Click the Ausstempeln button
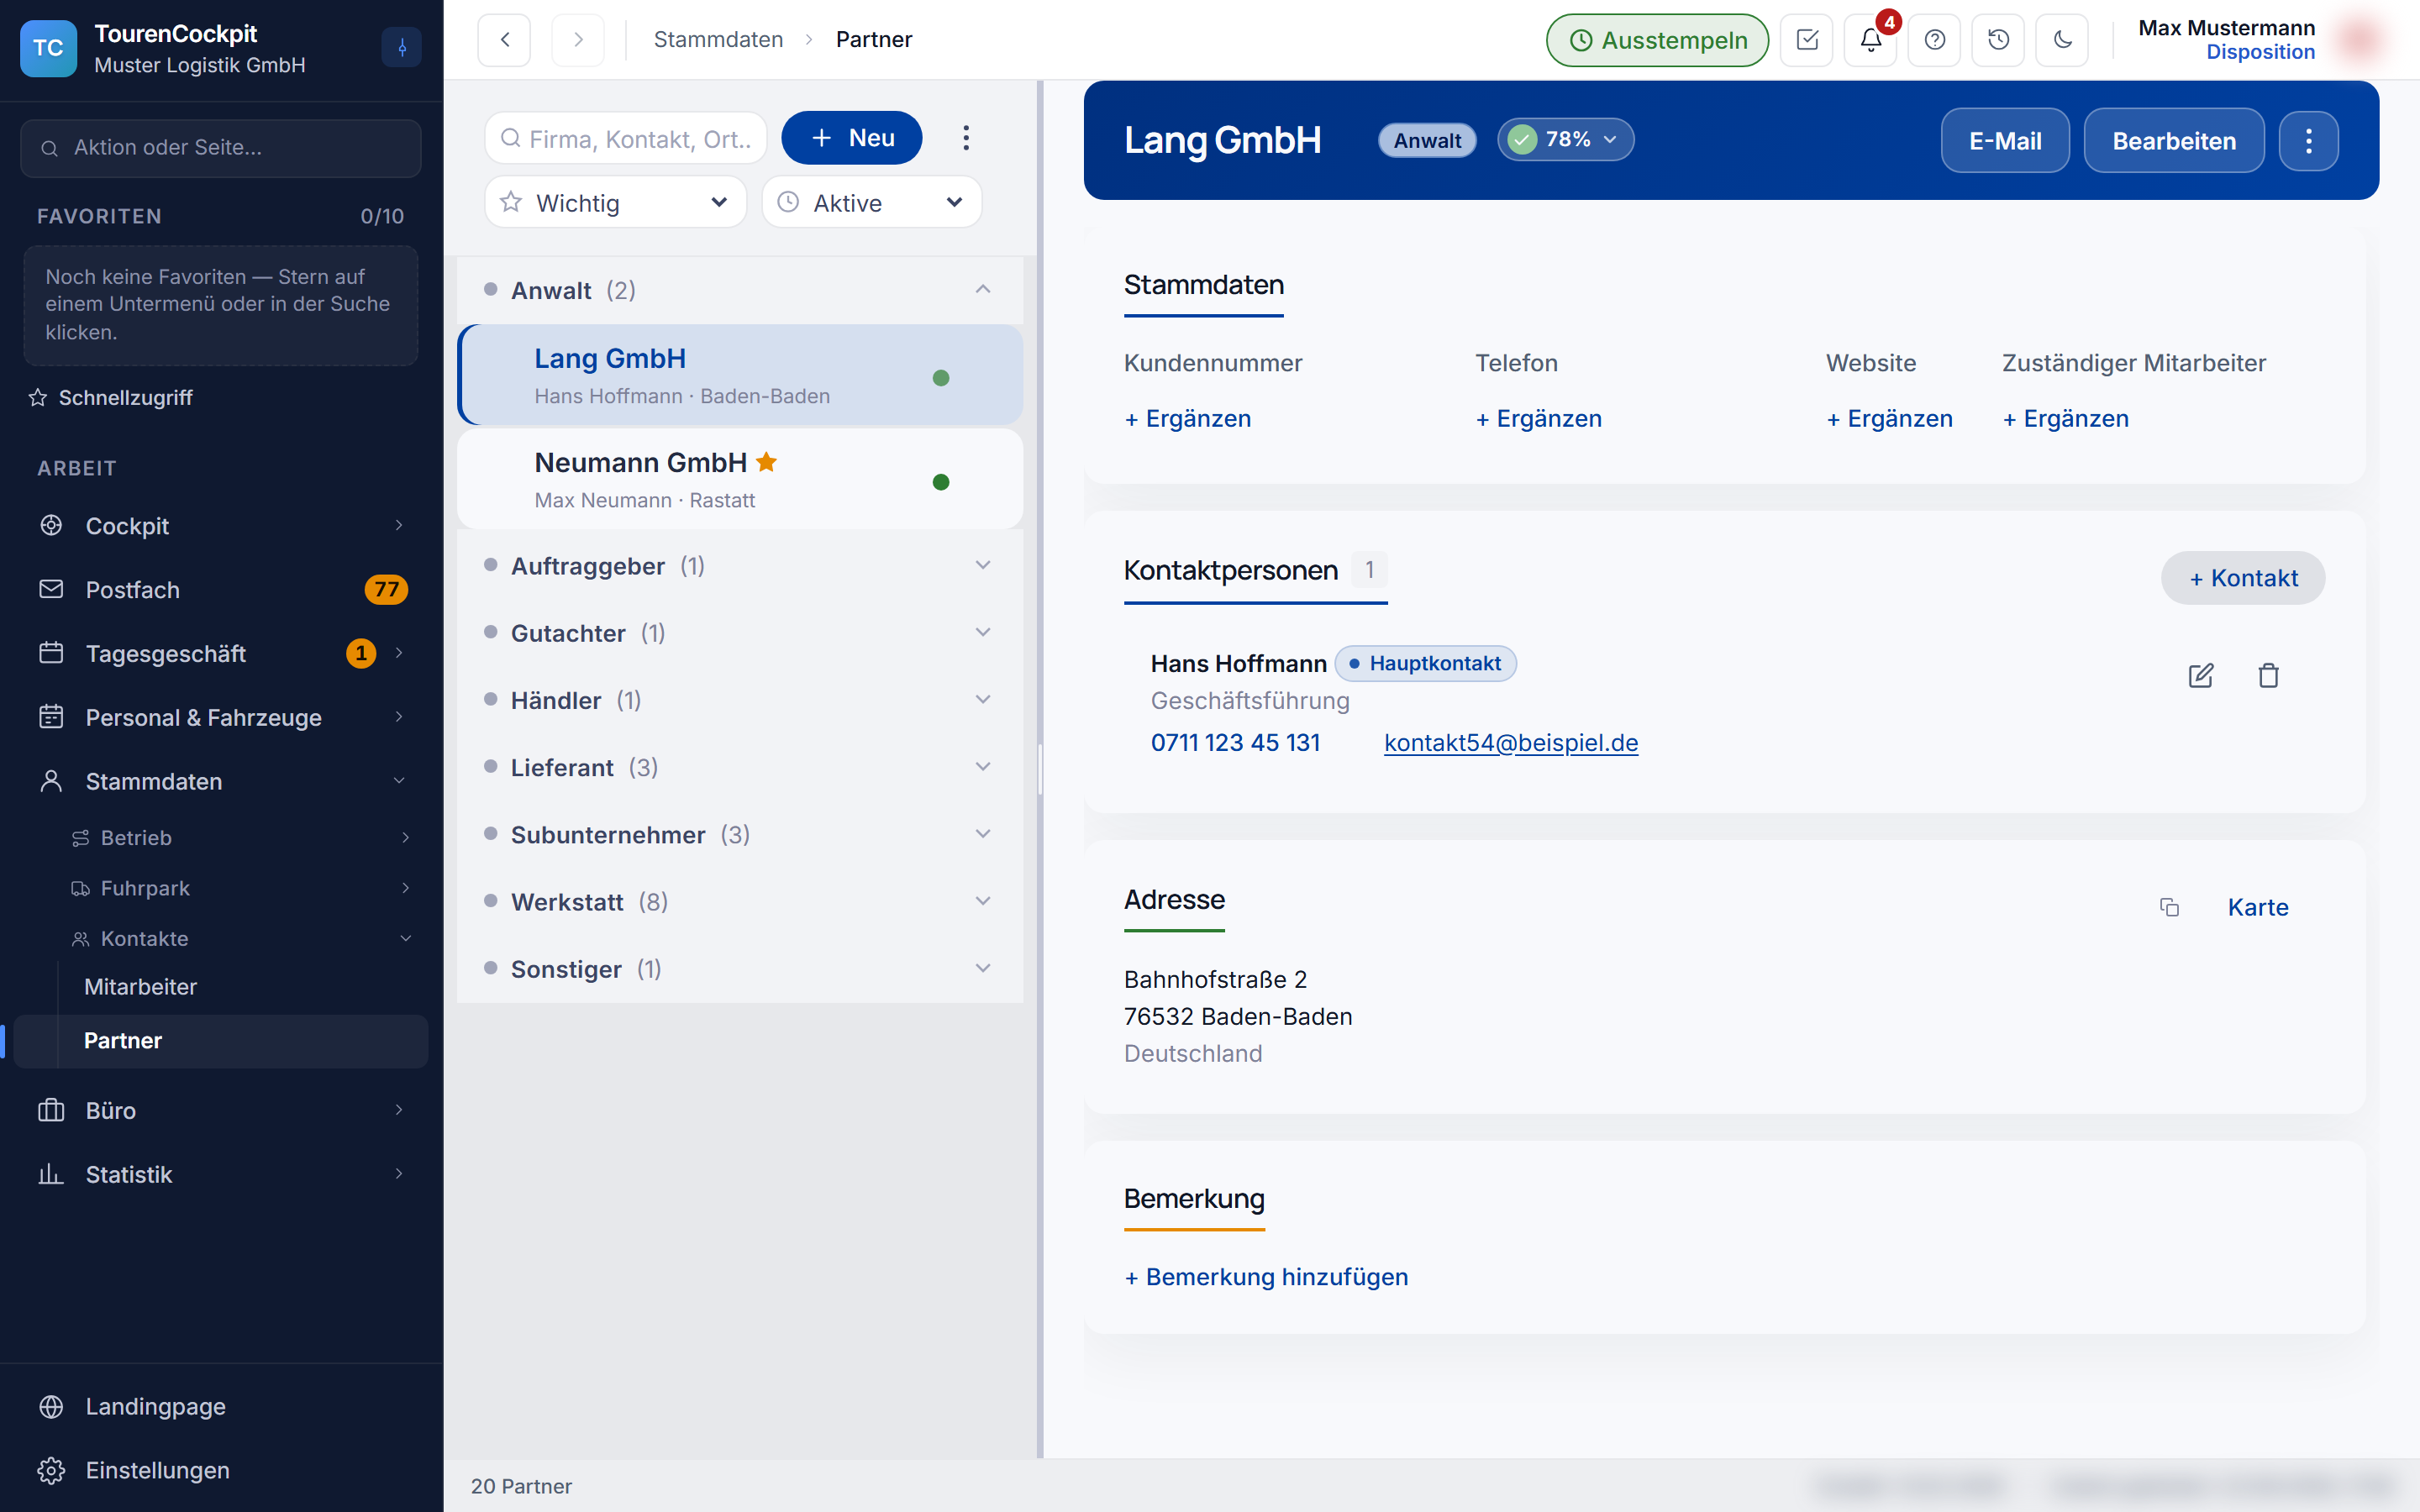The width and height of the screenshot is (2420, 1512). pyautogui.click(x=1658, y=40)
